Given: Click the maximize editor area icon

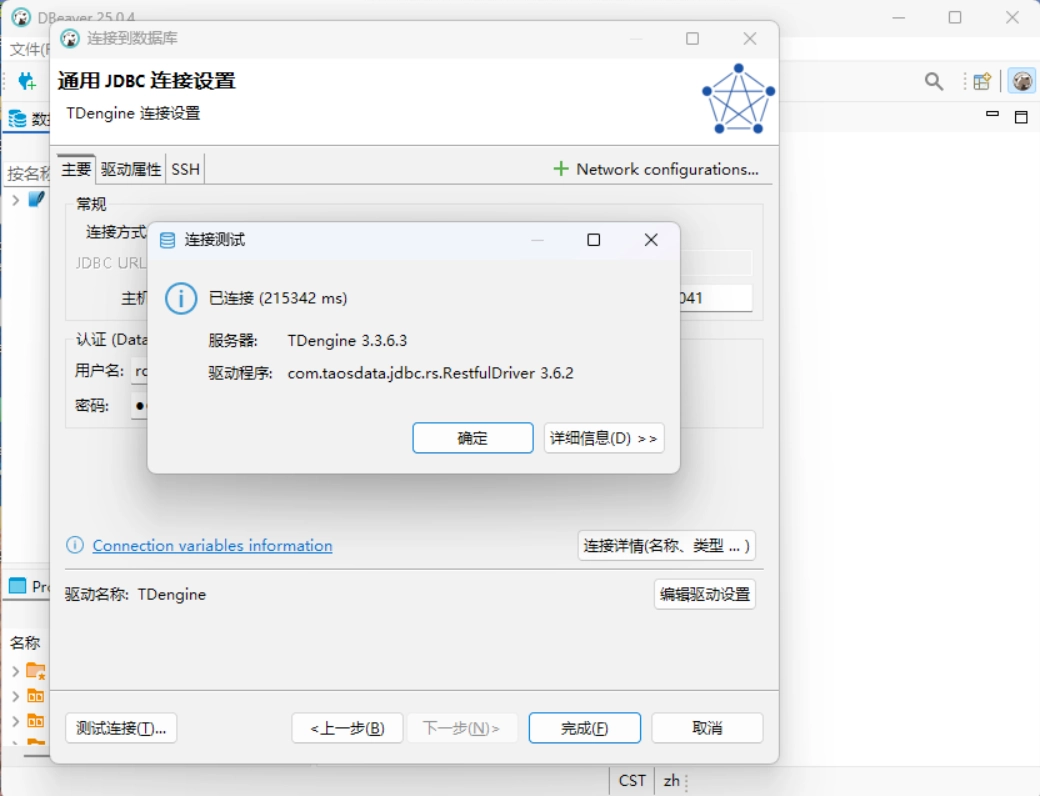Looking at the screenshot, I should (1021, 117).
